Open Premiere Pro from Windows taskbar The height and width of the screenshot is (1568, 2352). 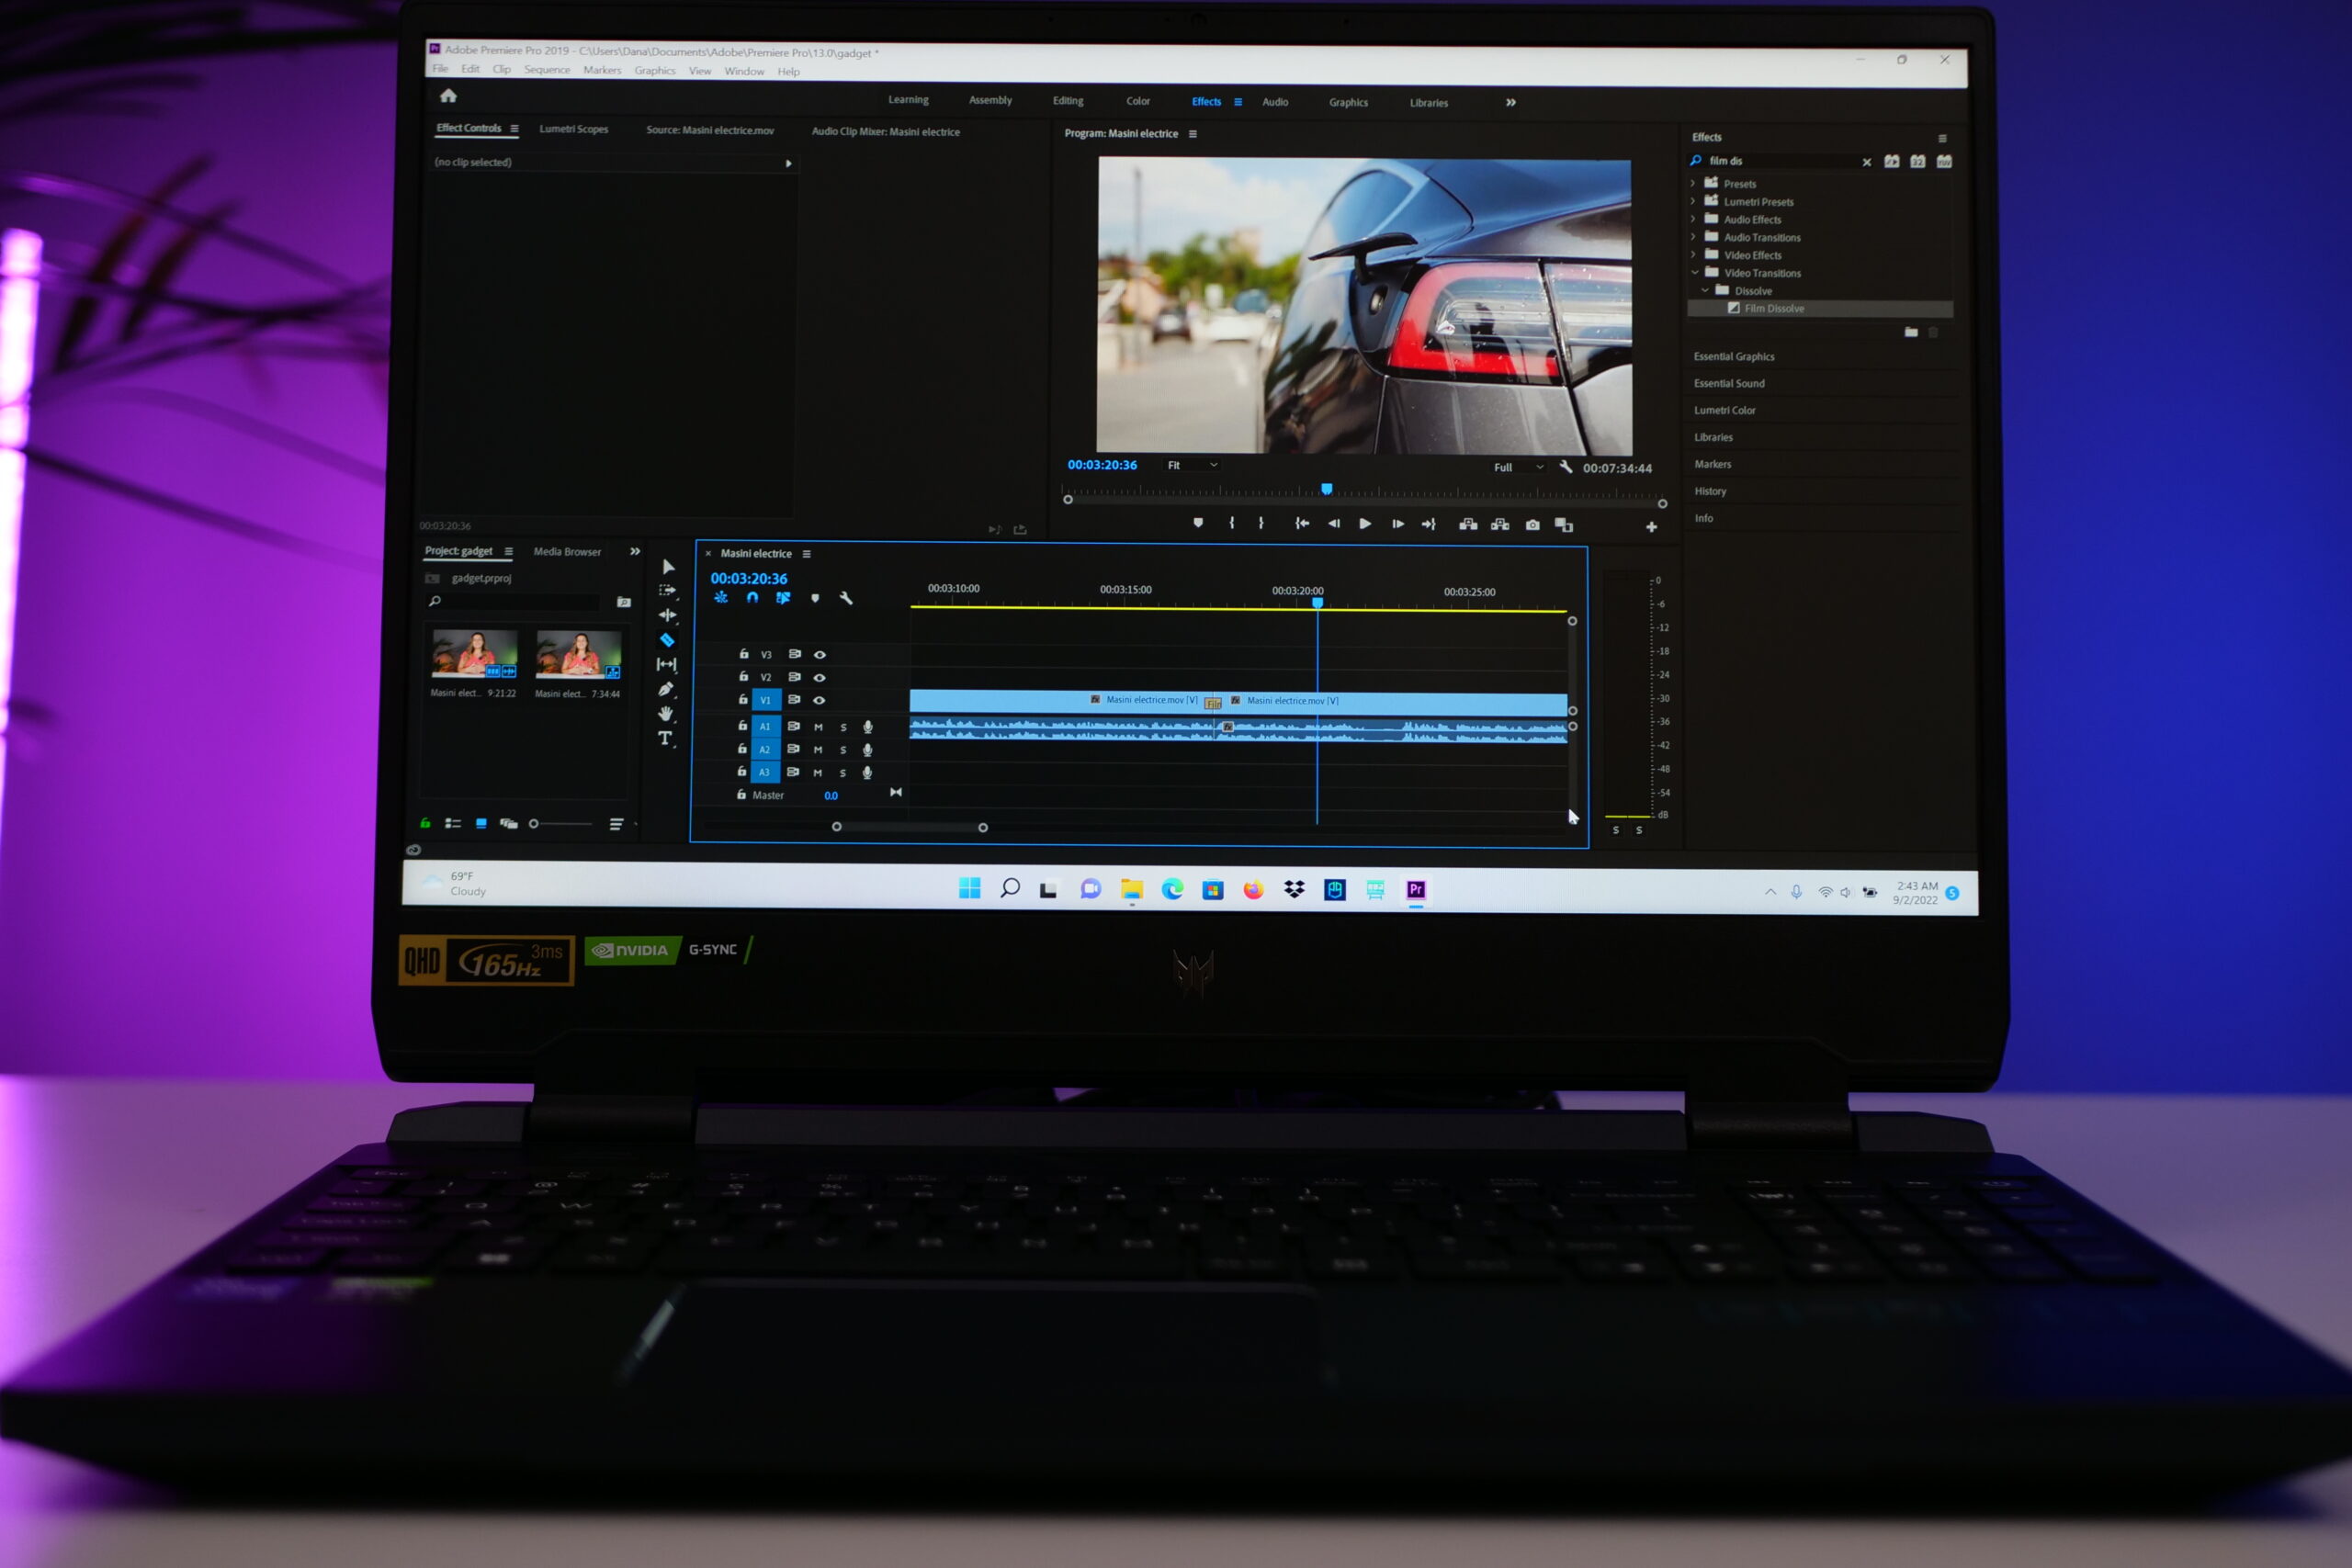1416,889
